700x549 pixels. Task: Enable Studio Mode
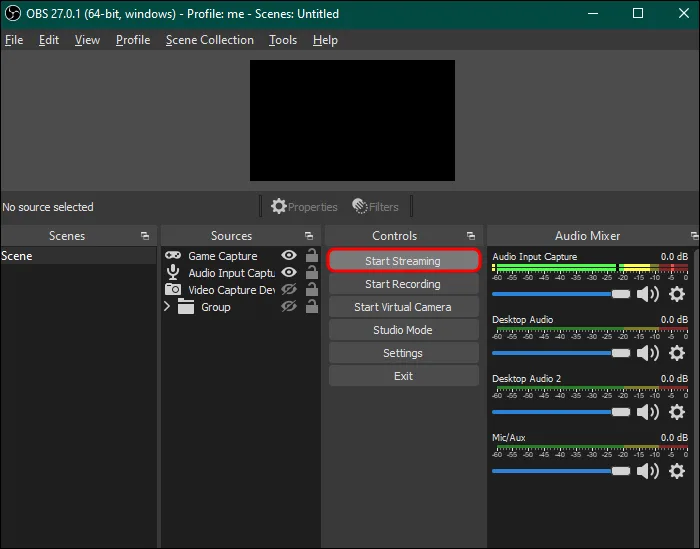pos(403,330)
